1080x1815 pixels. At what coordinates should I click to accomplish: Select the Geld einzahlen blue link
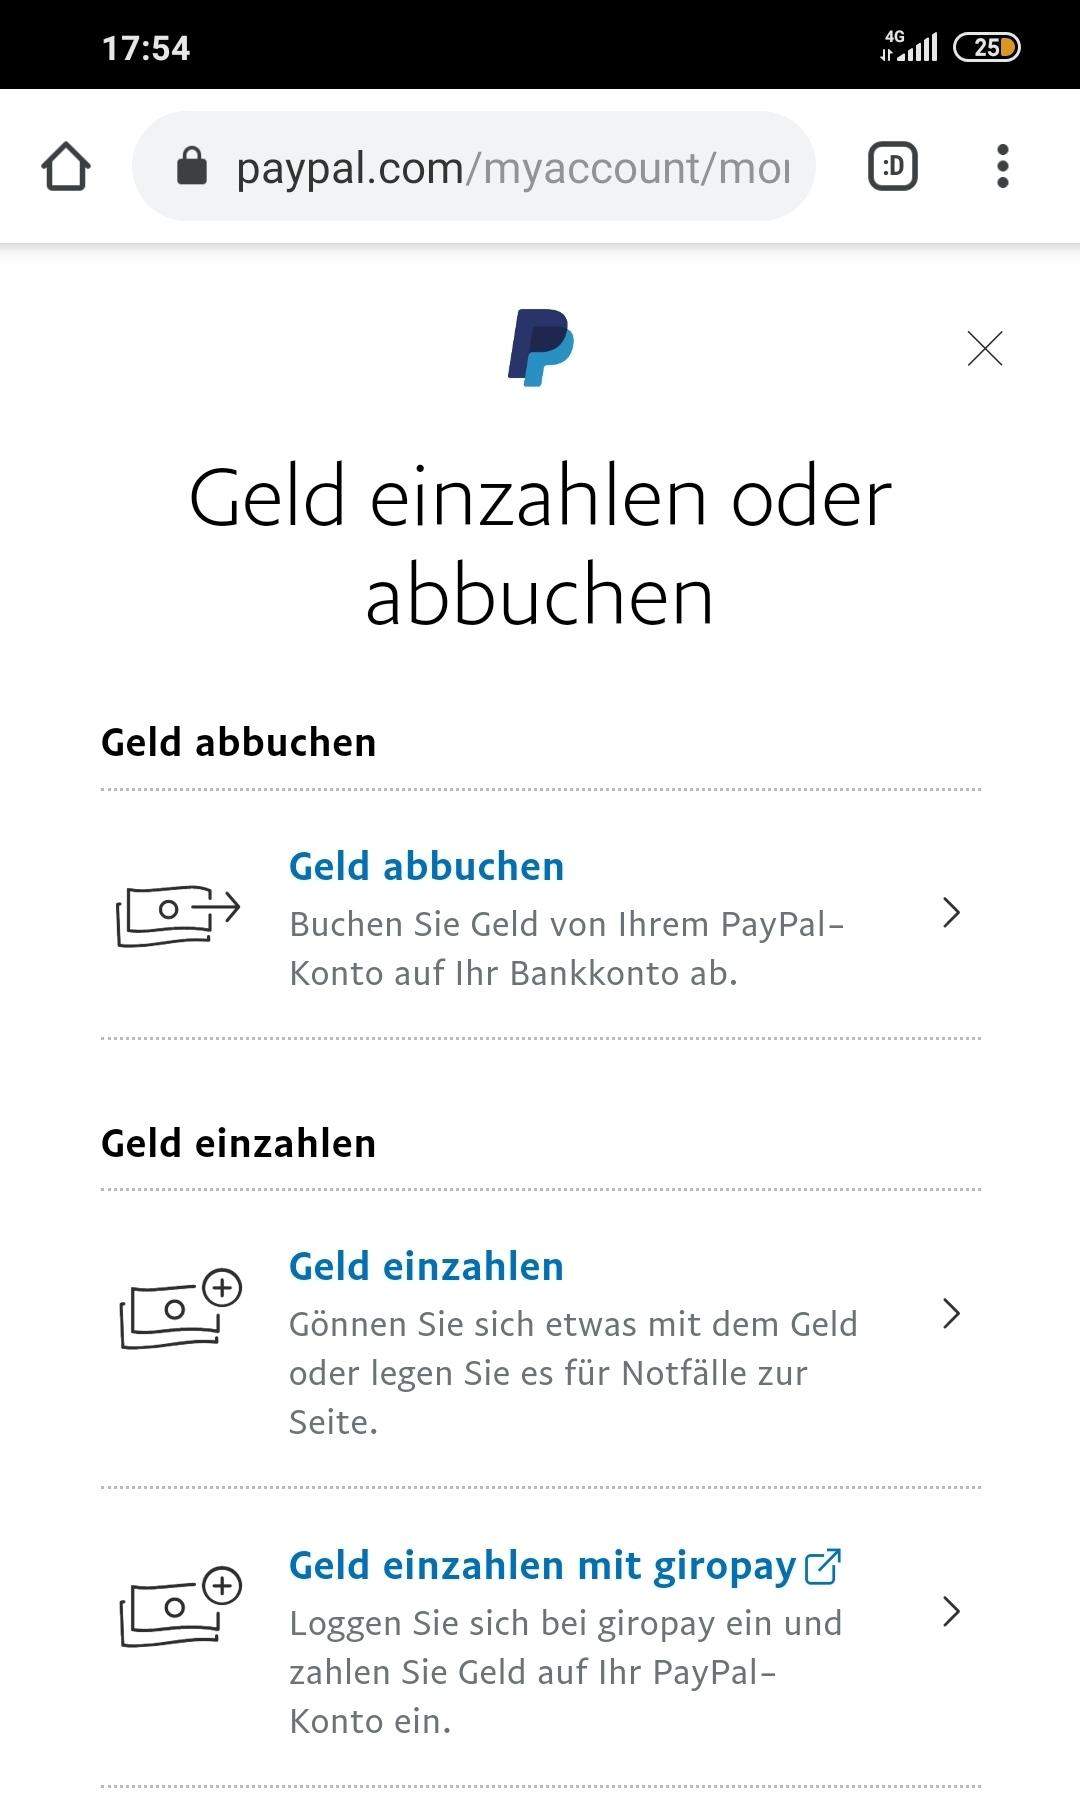click(426, 1266)
